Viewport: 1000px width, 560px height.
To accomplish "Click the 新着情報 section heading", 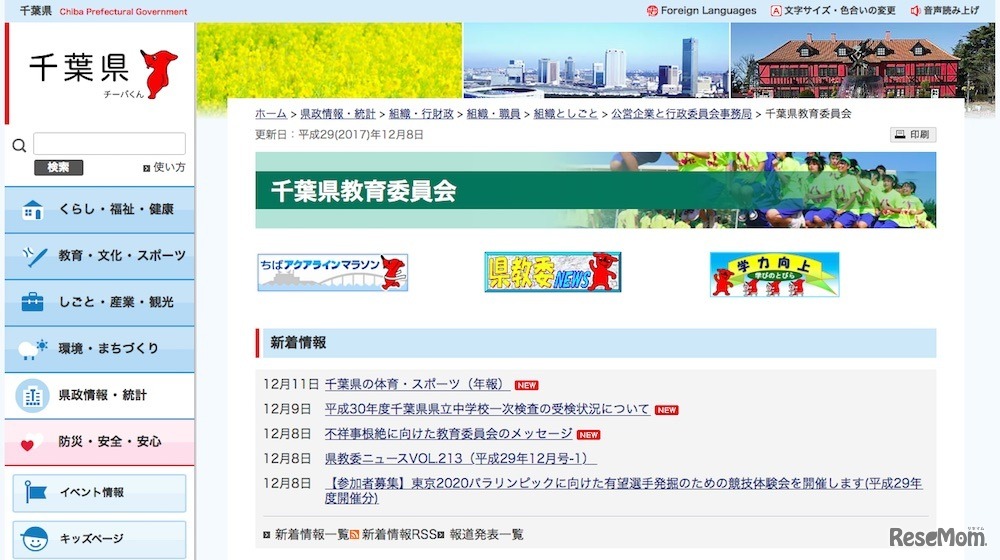I will coord(596,343).
